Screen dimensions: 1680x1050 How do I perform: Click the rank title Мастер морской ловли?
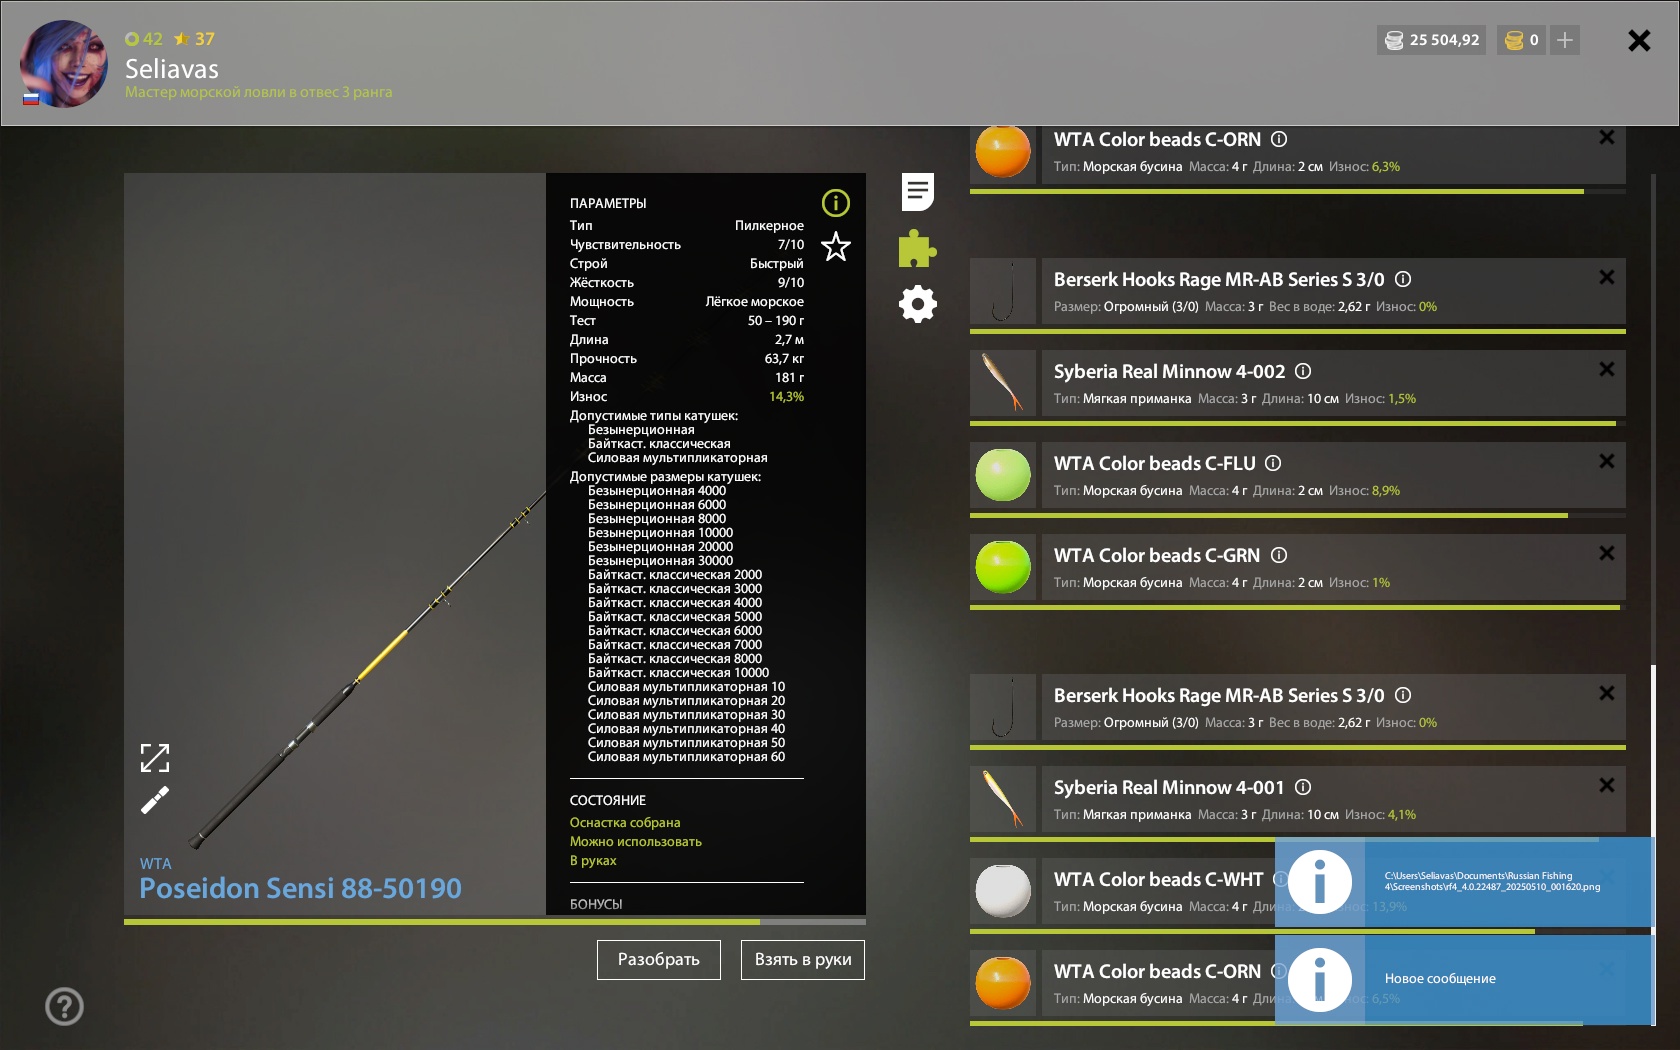click(x=258, y=92)
